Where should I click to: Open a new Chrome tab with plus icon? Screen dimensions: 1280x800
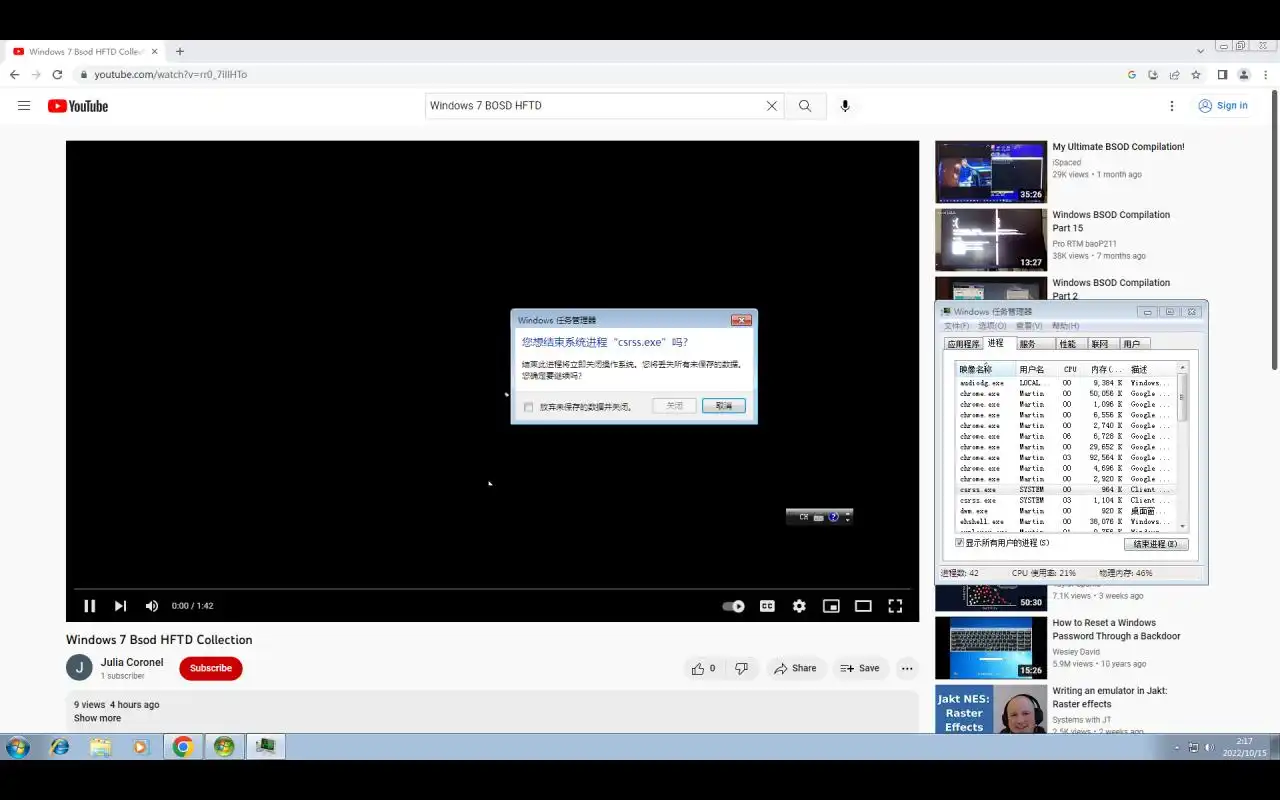click(x=180, y=51)
